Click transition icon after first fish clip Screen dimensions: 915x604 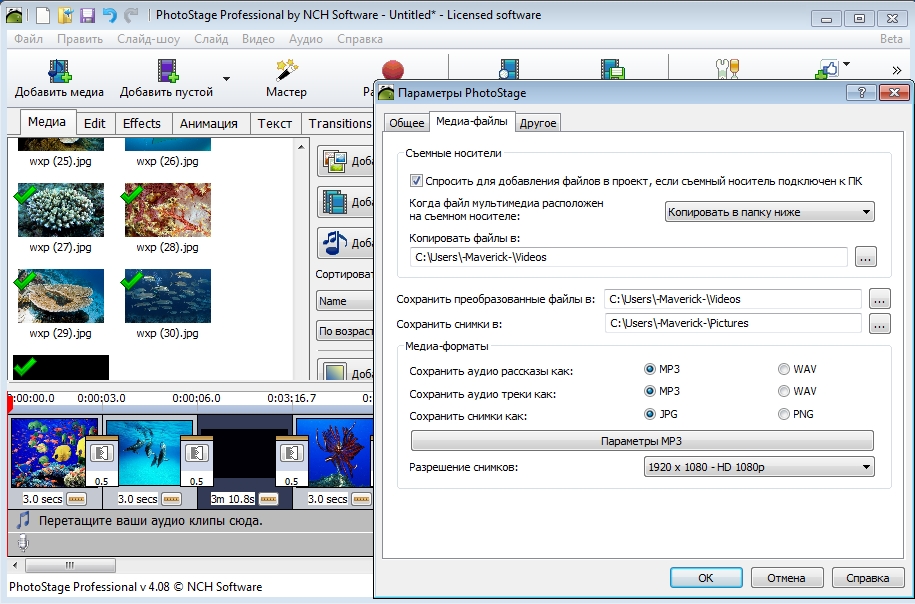click(x=102, y=453)
